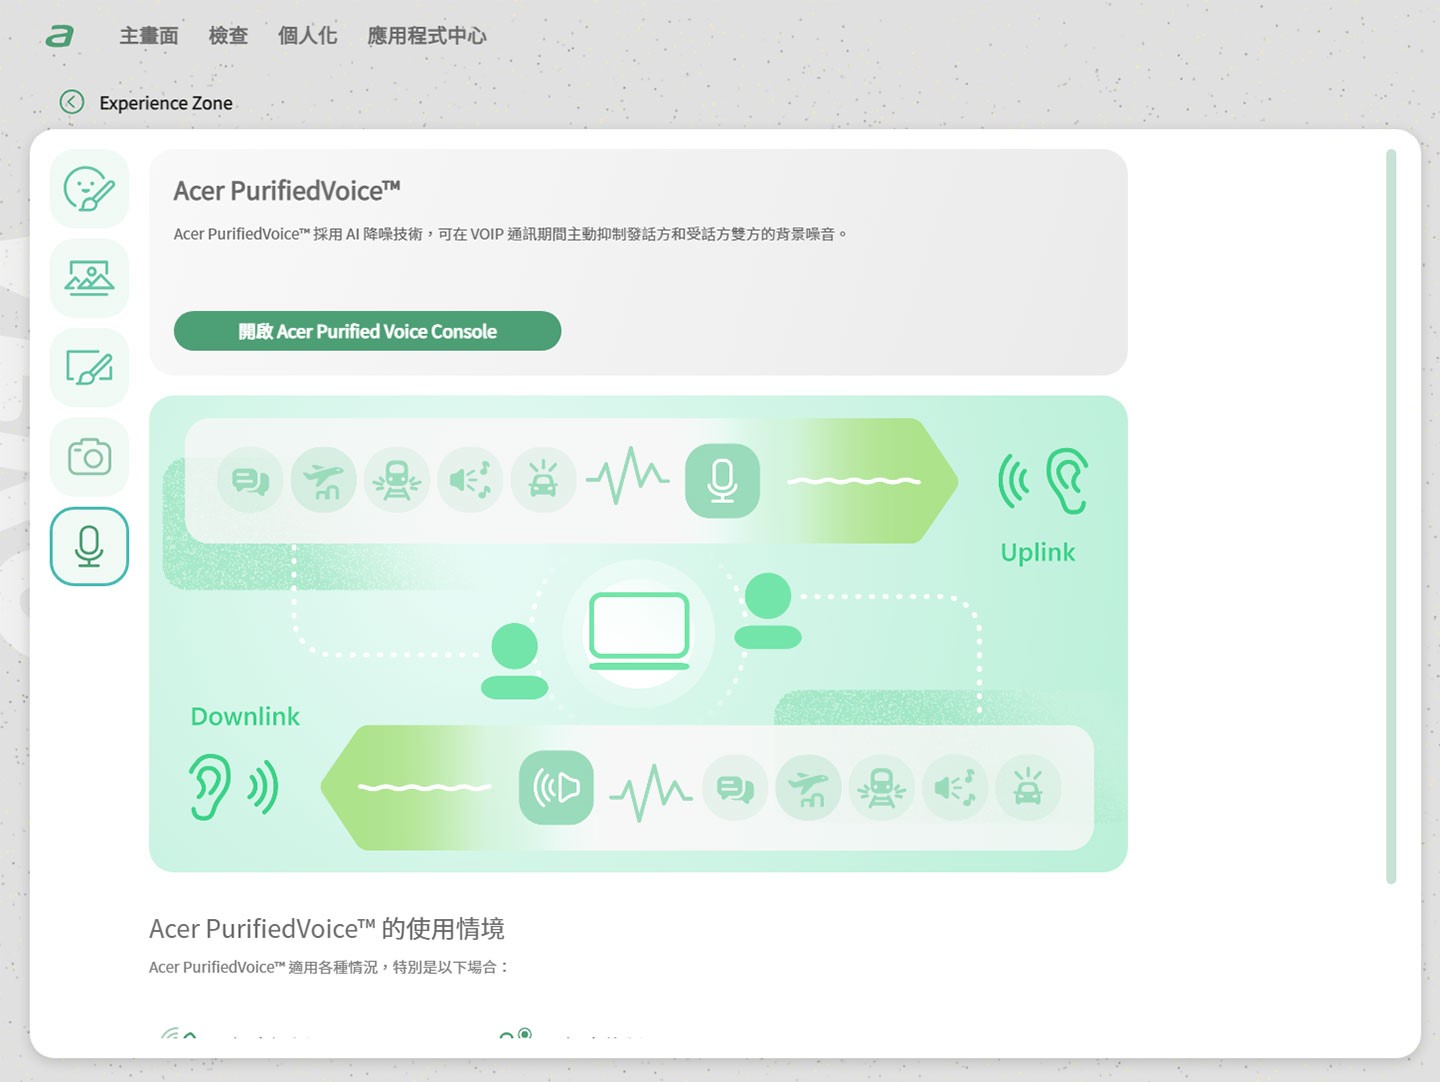Click the Downlink speaker music noise icon
Image resolution: width=1440 pixels, height=1082 pixels.
[x=955, y=788]
